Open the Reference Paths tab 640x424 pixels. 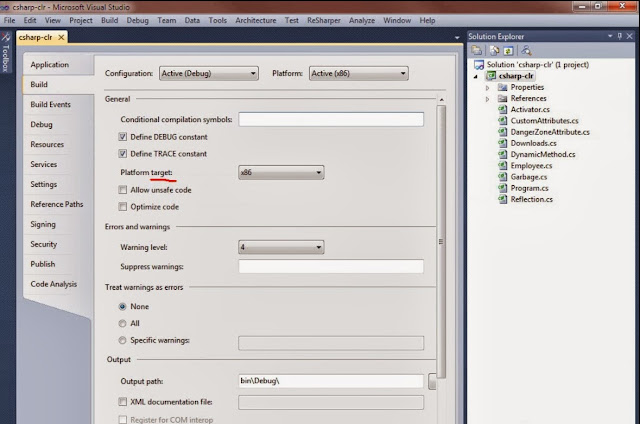(x=57, y=204)
